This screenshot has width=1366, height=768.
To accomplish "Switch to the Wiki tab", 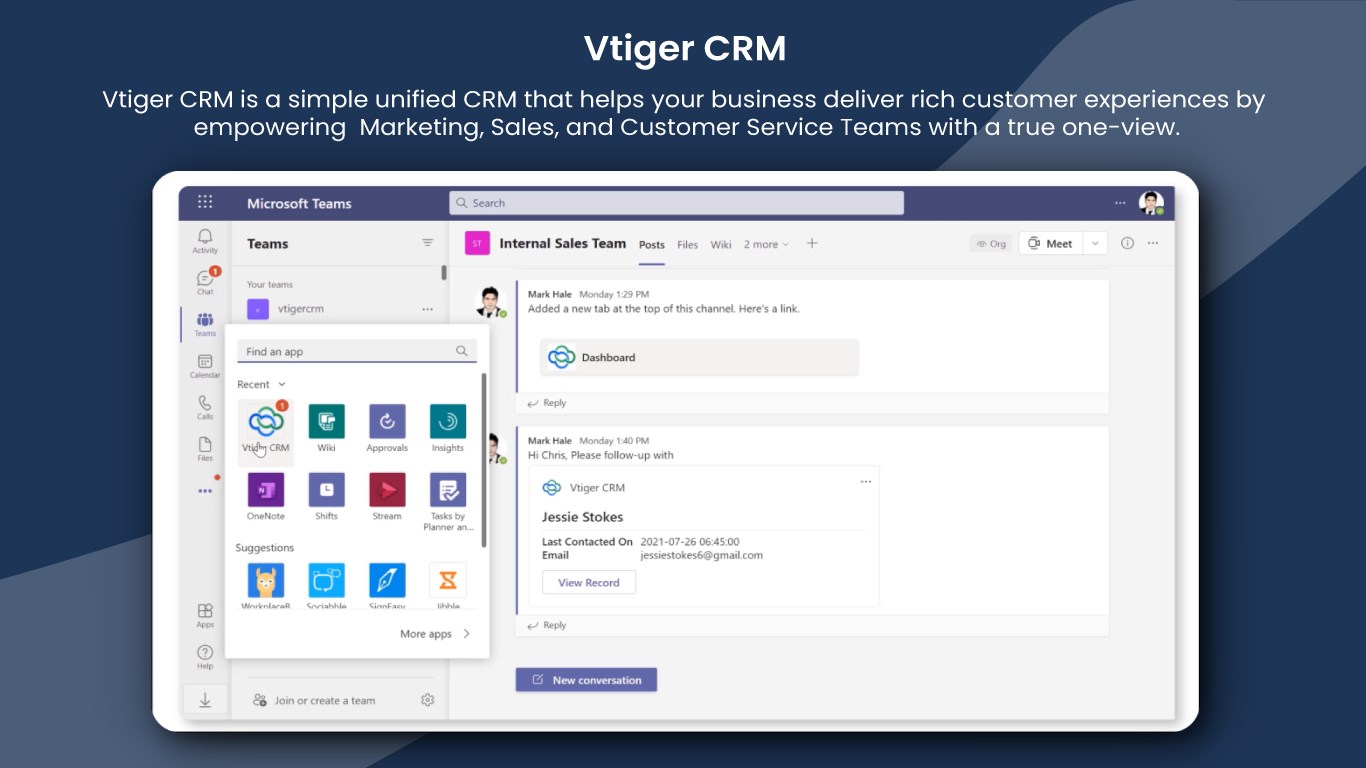I will (x=721, y=244).
